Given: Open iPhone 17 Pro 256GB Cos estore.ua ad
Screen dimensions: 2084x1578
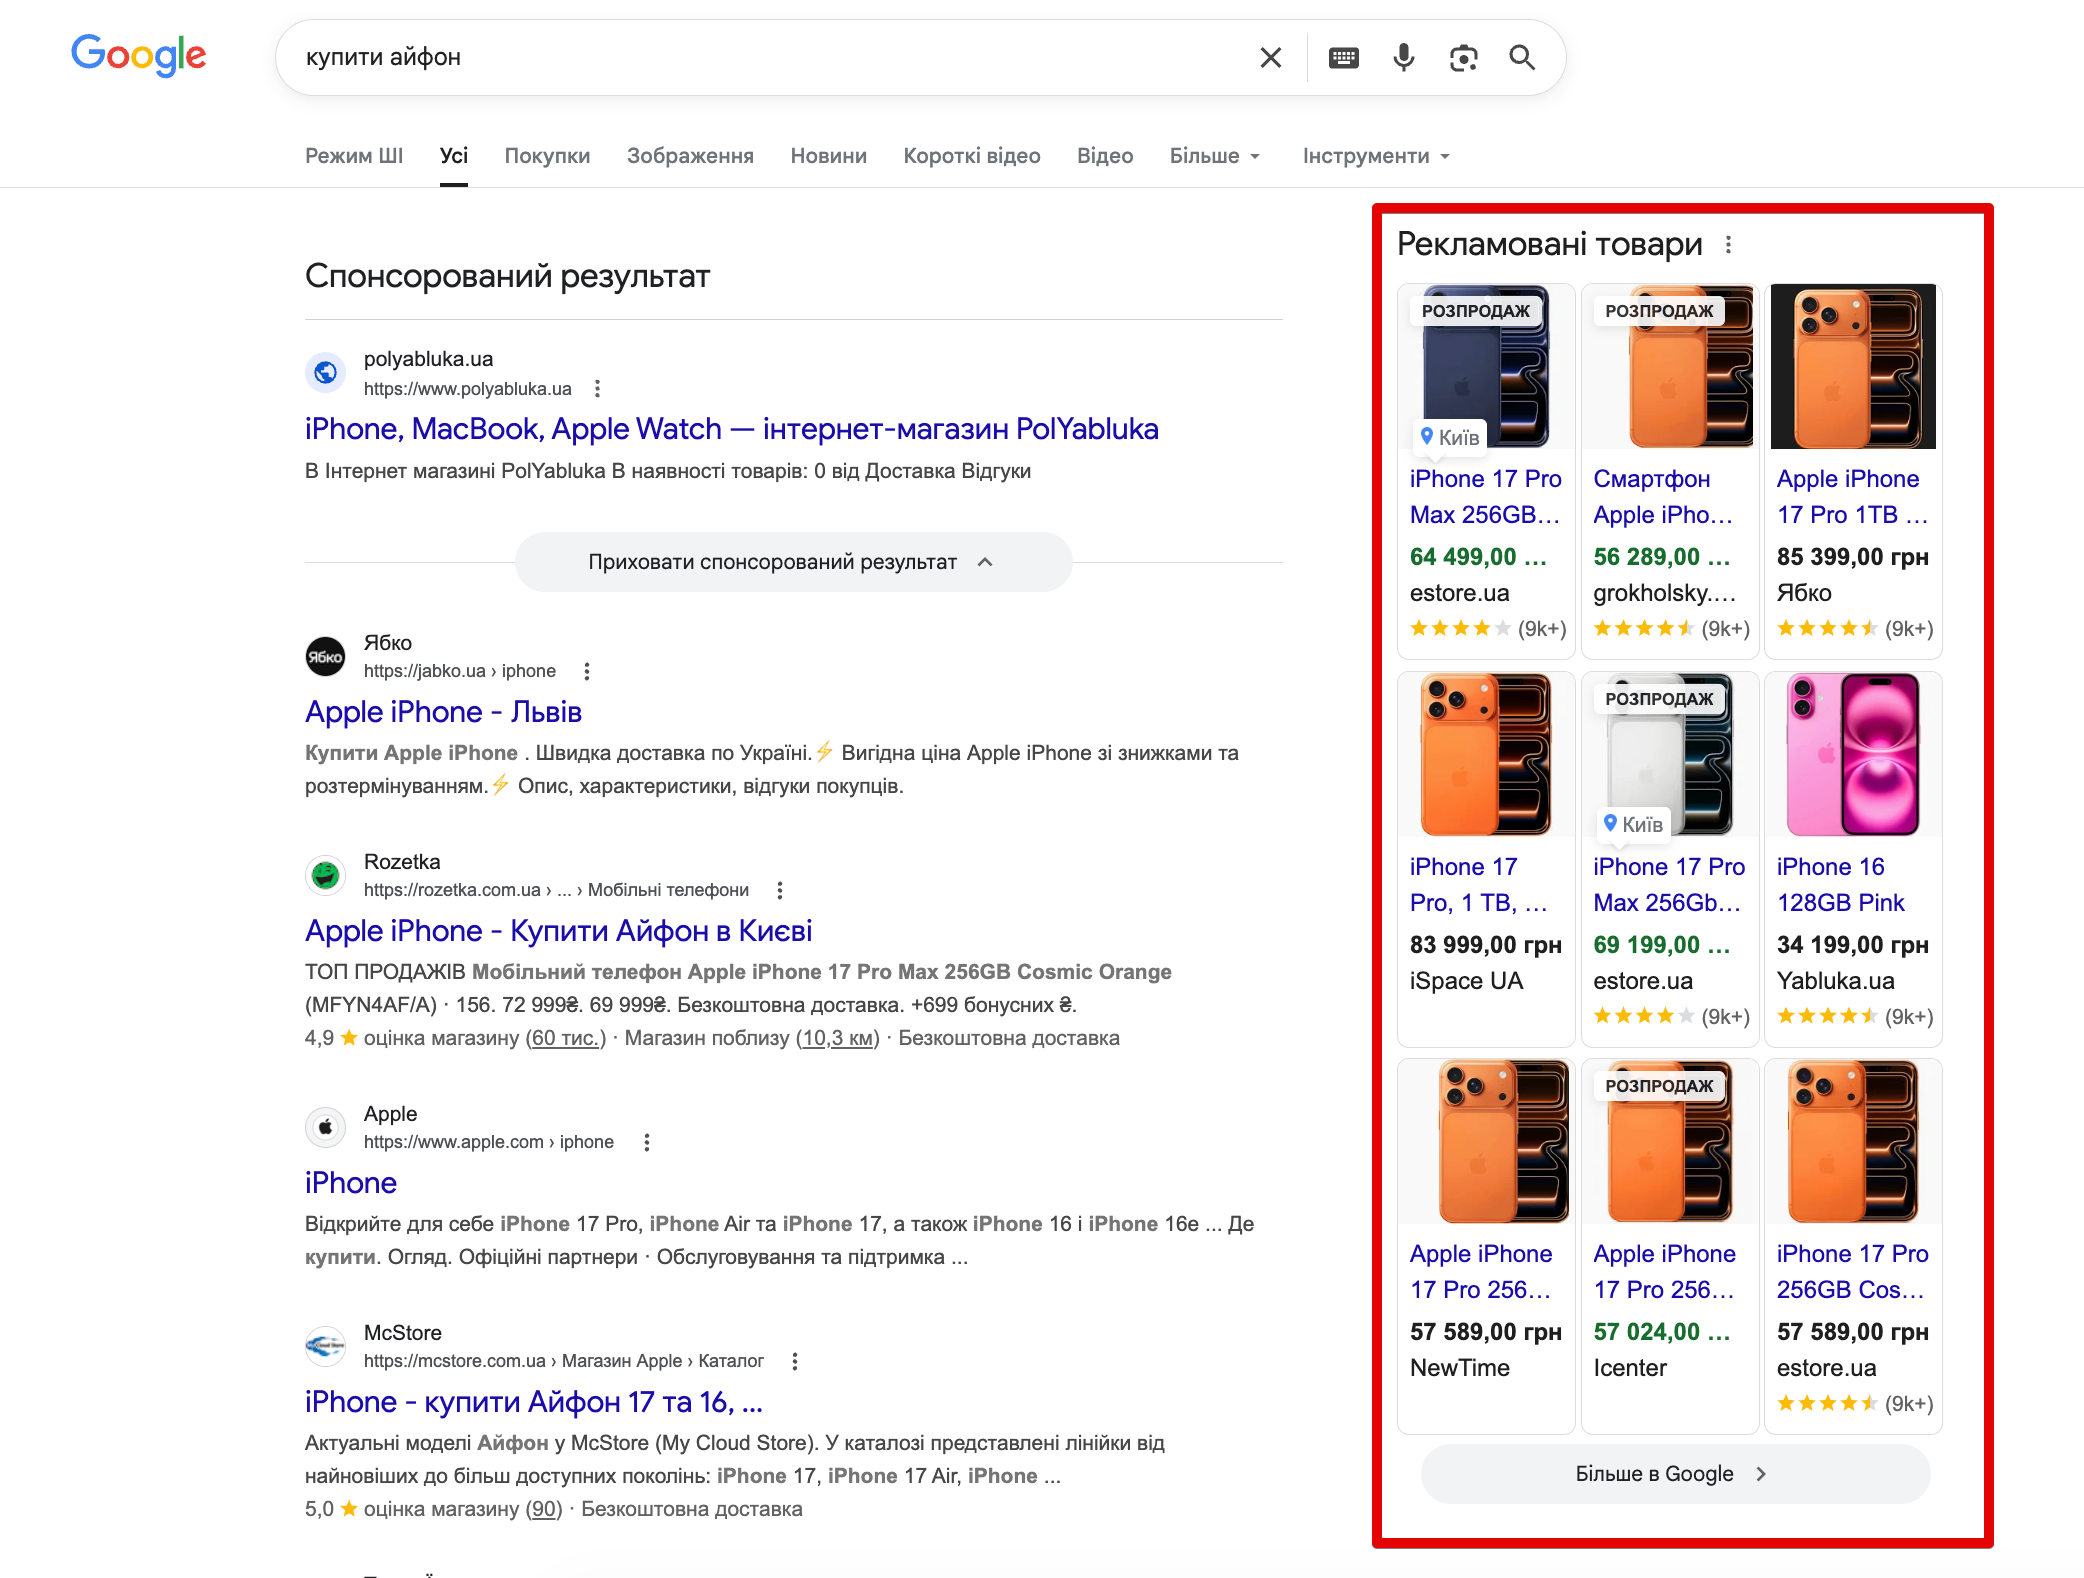Looking at the screenshot, I should [1853, 1272].
